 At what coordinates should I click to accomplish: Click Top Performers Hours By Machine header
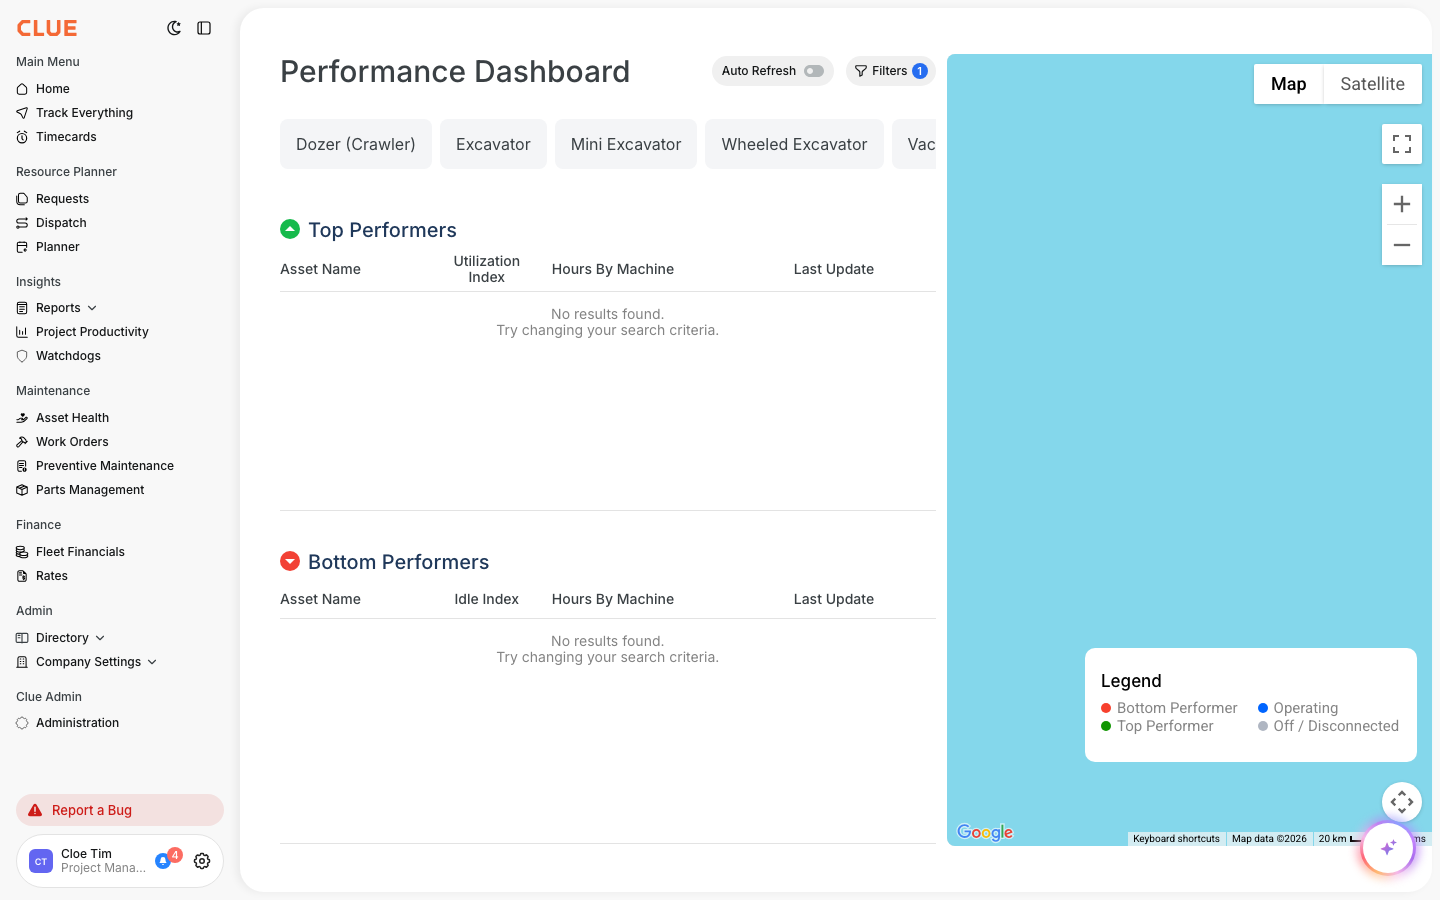click(613, 269)
